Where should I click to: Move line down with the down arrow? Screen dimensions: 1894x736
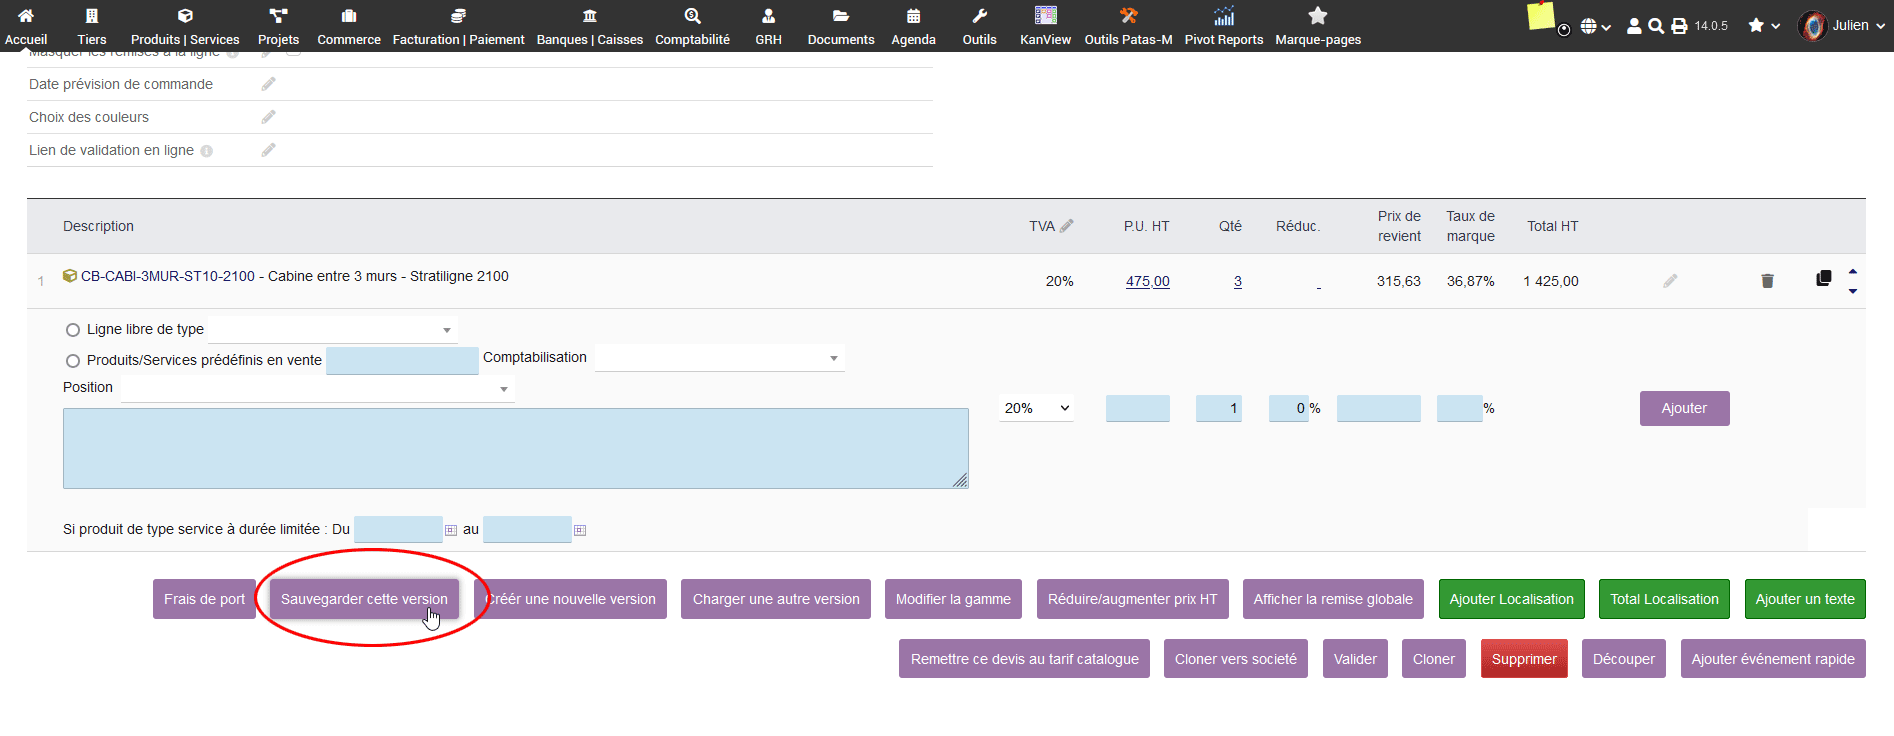(1853, 291)
